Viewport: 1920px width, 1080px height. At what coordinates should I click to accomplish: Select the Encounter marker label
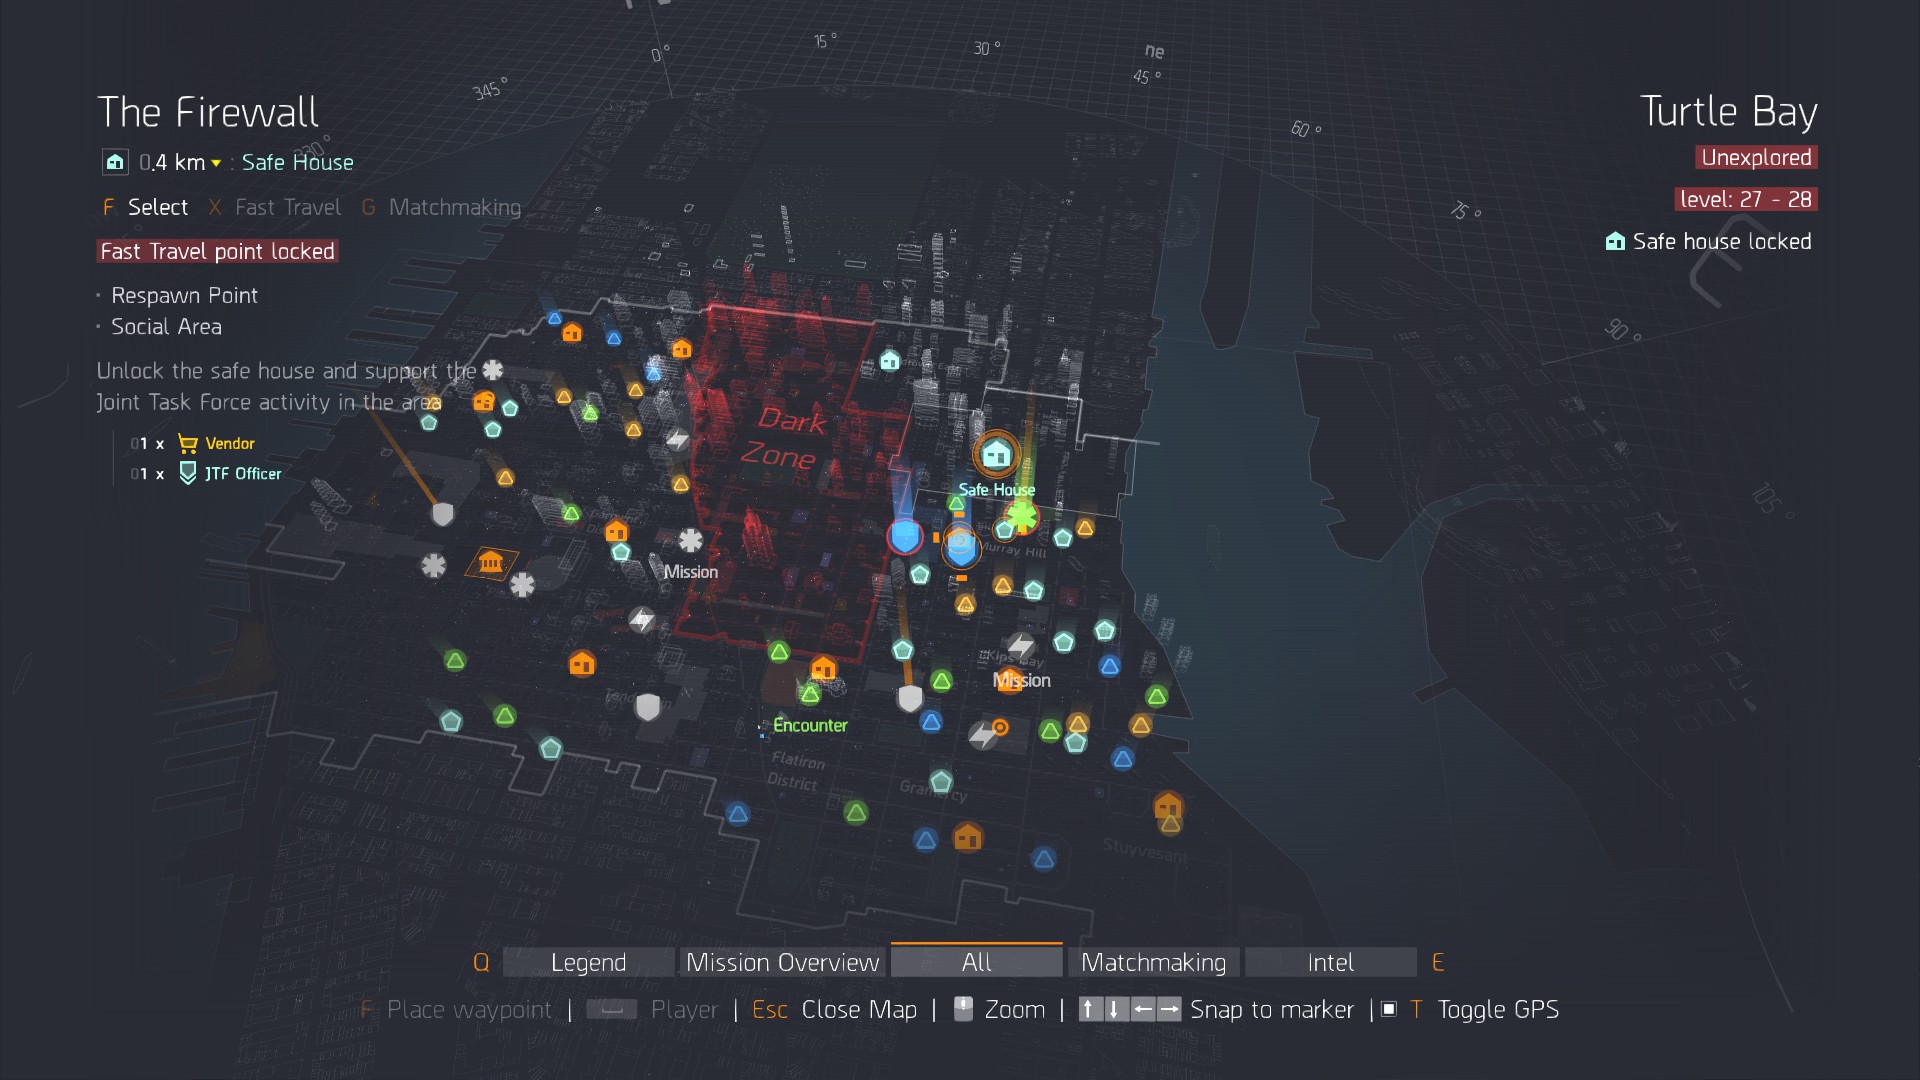pyautogui.click(x=810, y=725)
